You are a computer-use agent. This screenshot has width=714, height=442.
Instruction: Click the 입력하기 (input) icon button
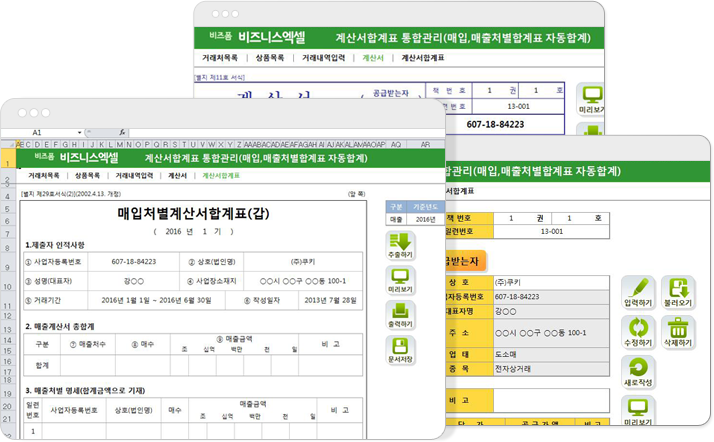click(638, 293)
